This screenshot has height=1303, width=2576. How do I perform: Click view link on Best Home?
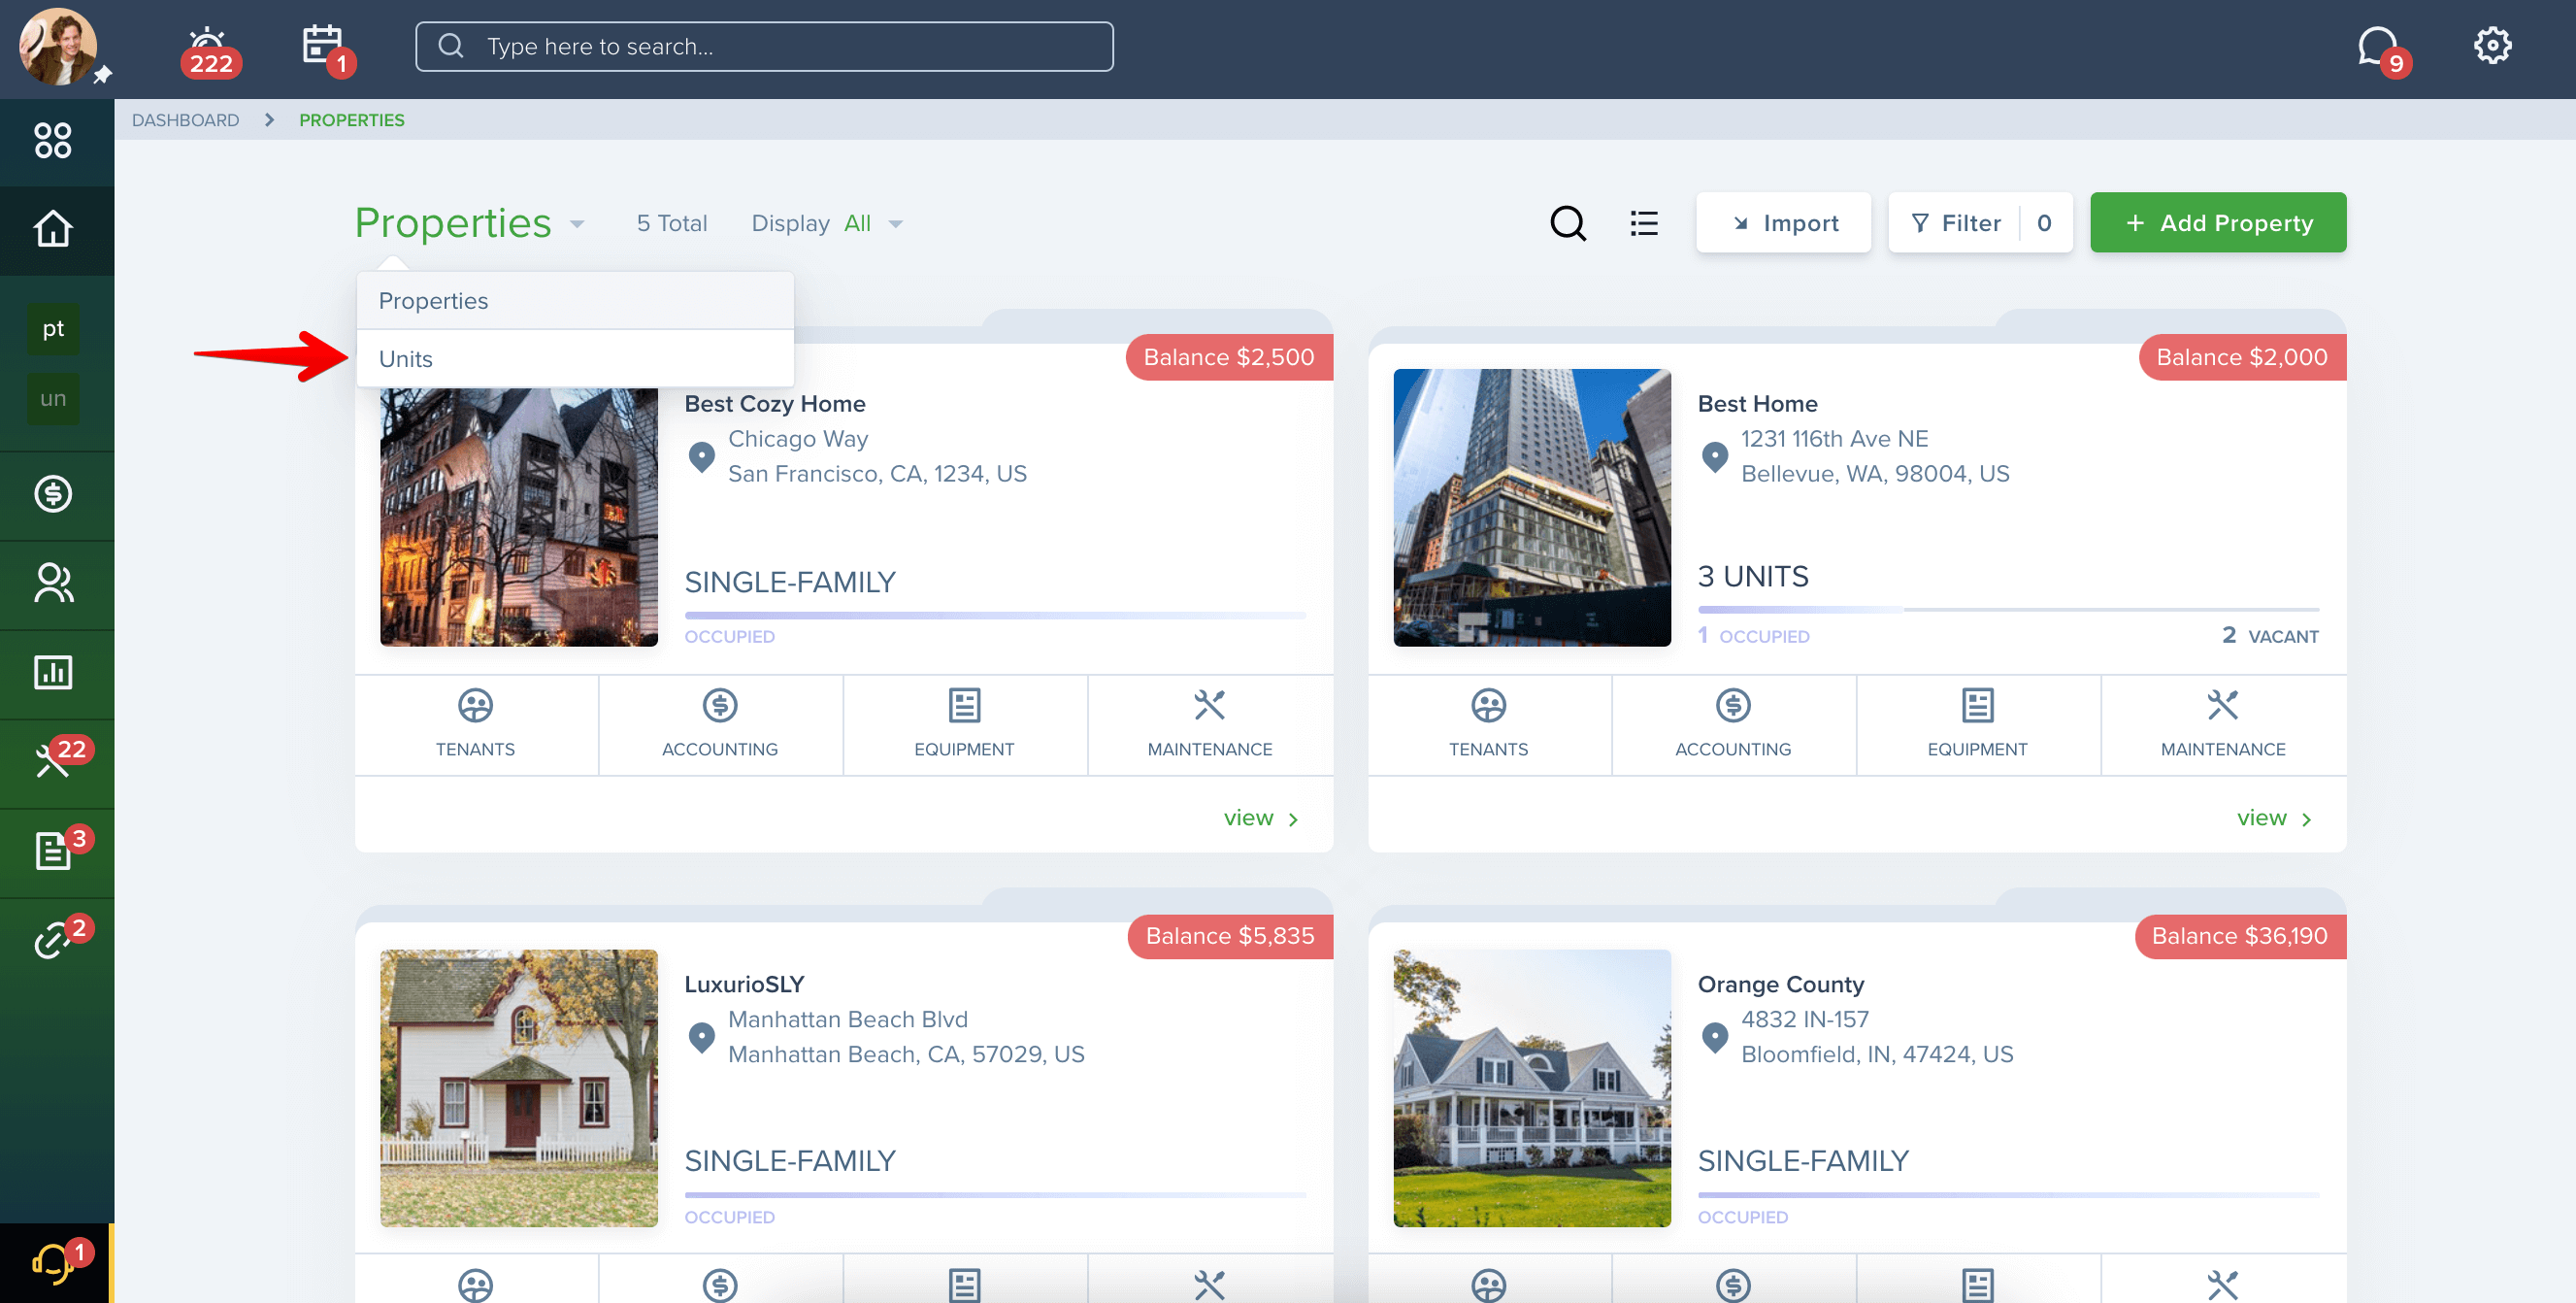pos(2273,818)
